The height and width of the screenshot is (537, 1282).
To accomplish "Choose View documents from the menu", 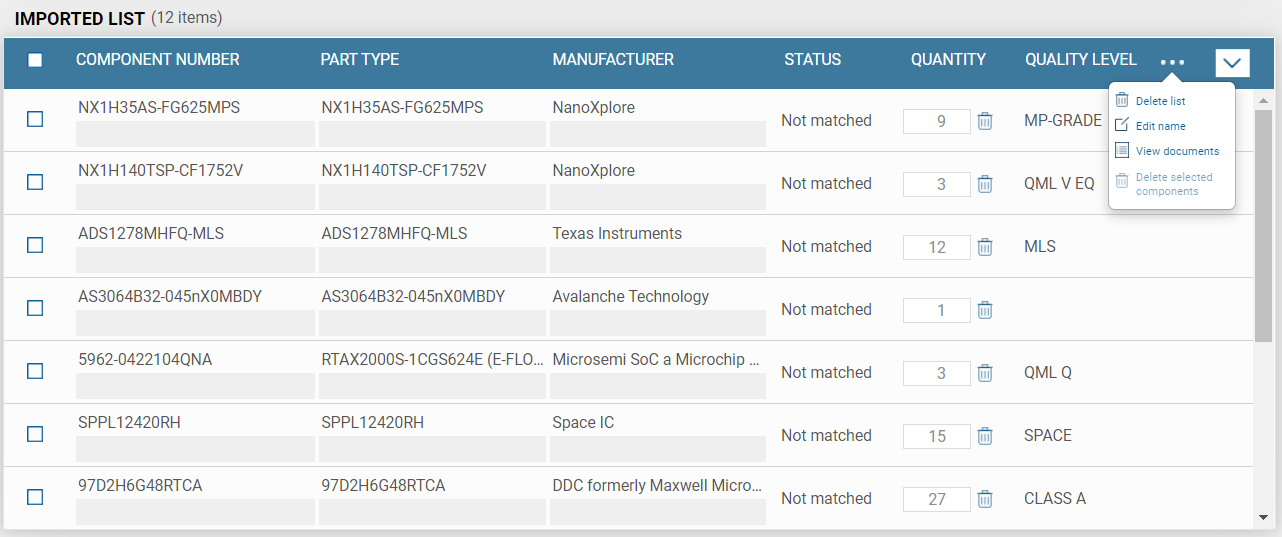I will tap(1177, 151).
